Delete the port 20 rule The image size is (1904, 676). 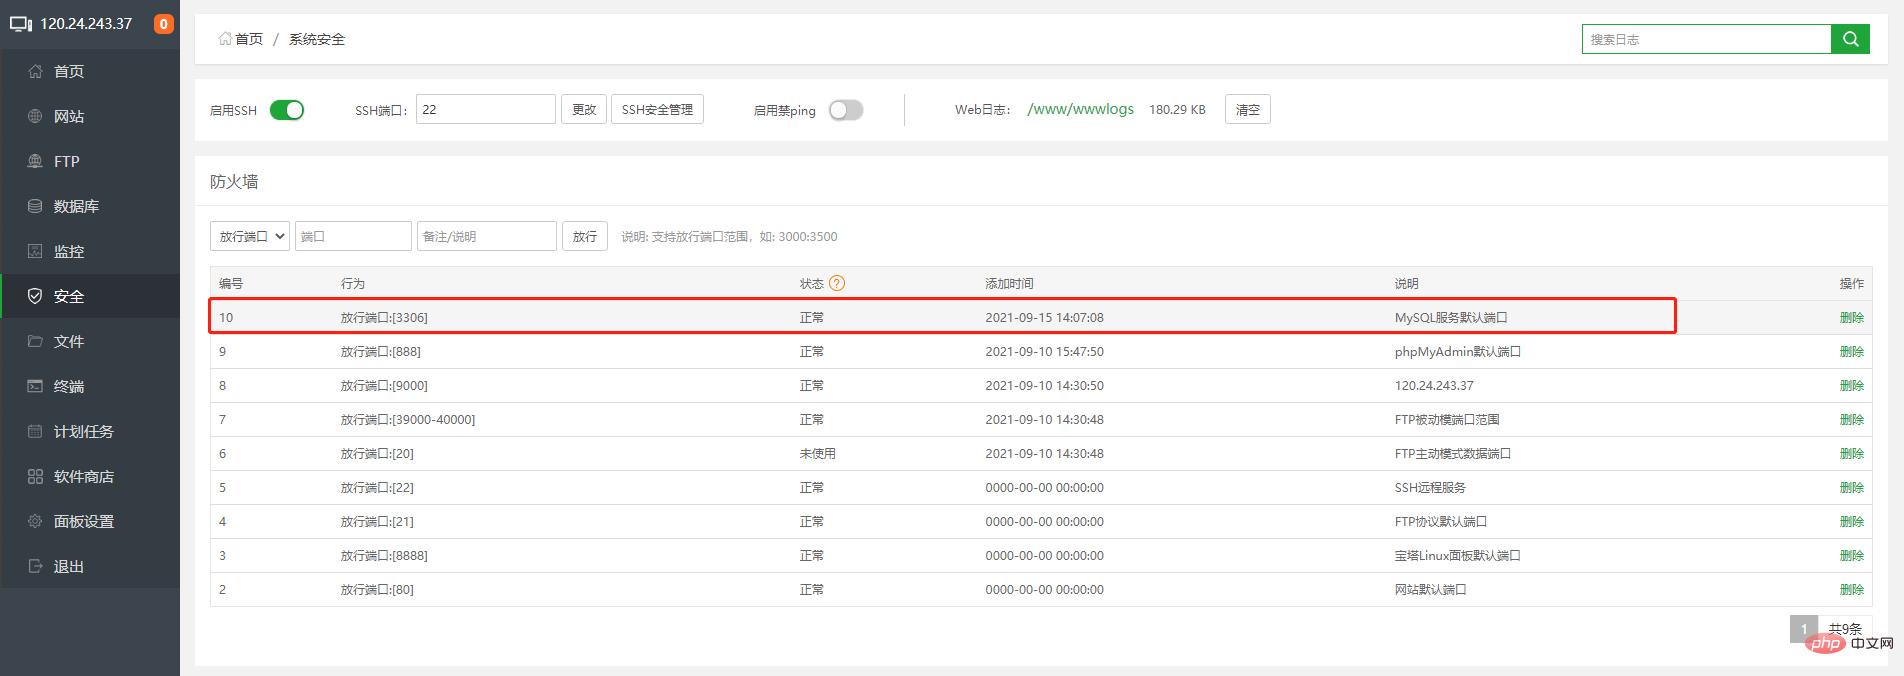click(1851, 453)
